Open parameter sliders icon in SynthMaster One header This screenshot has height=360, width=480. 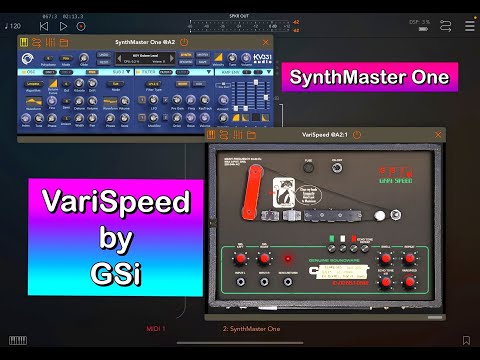(x=50, y=42)
